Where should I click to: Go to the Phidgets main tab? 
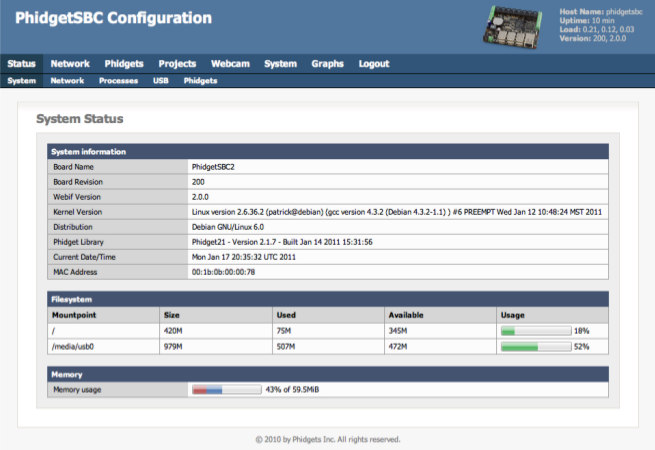point(124,64)
